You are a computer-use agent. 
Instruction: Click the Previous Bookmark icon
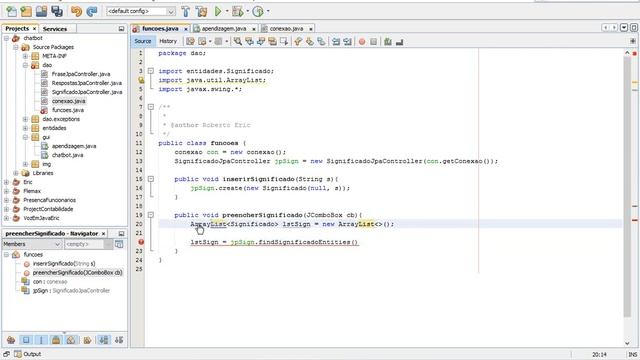298,41
